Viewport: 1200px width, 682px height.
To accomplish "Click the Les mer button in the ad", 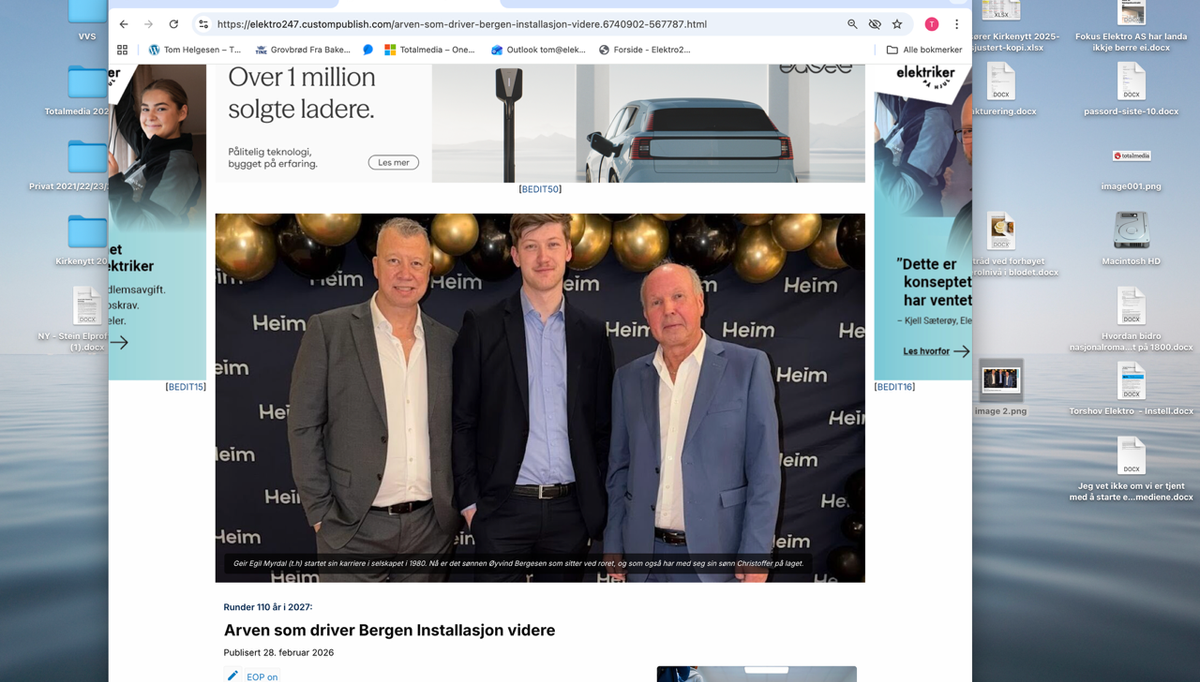I will coord(393,162).
